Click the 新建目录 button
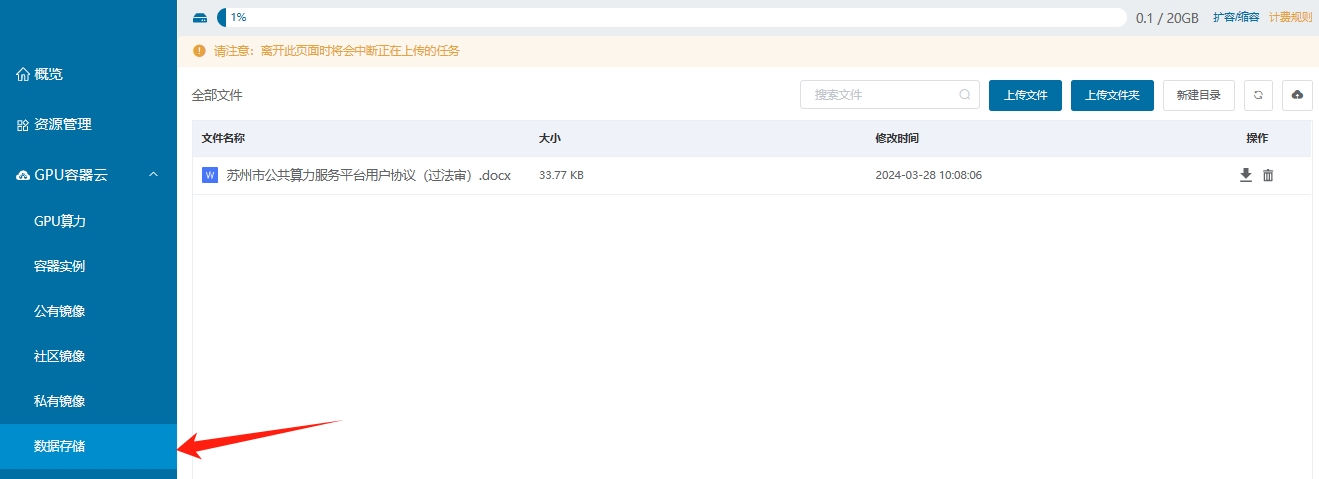The image size is (1319, 479). pyautogui.click(x=1199, y=95)
